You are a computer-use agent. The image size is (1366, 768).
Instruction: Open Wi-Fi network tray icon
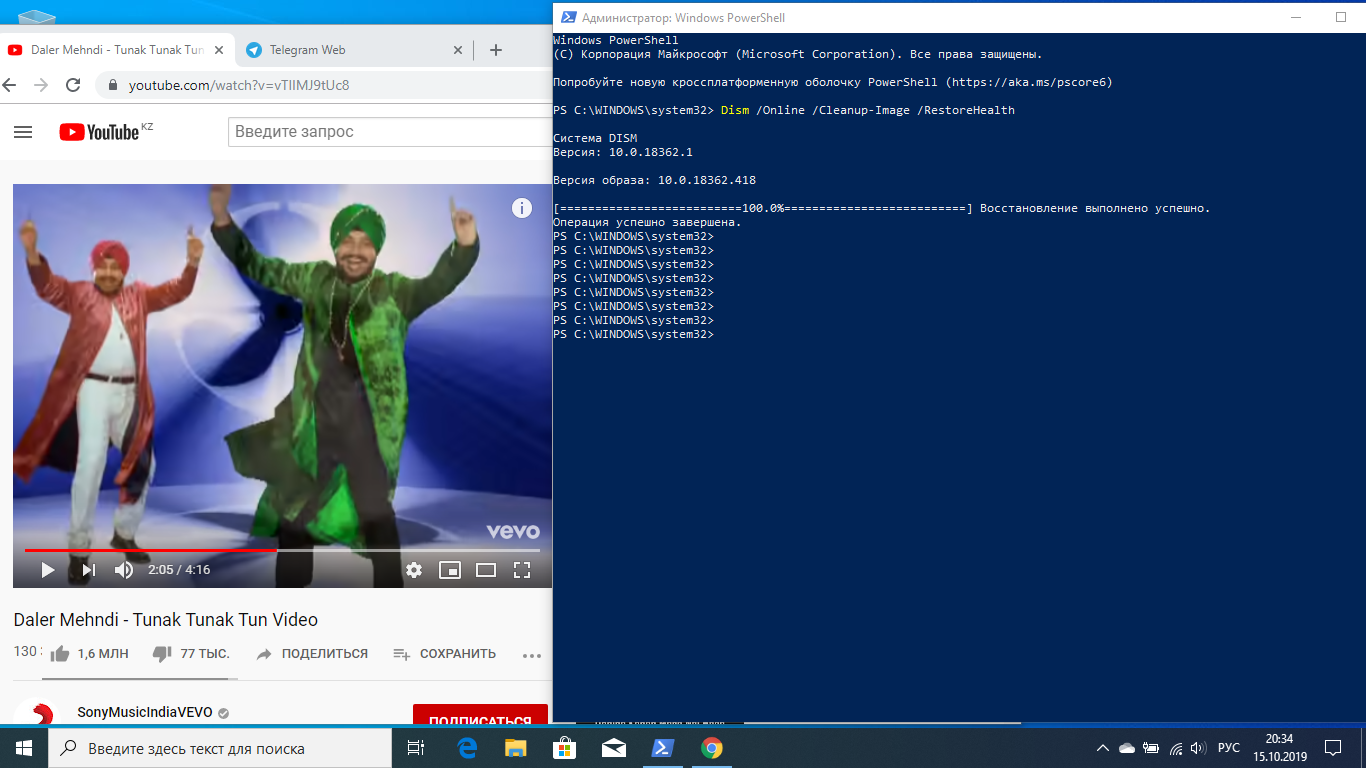(x=1176, y=748)
